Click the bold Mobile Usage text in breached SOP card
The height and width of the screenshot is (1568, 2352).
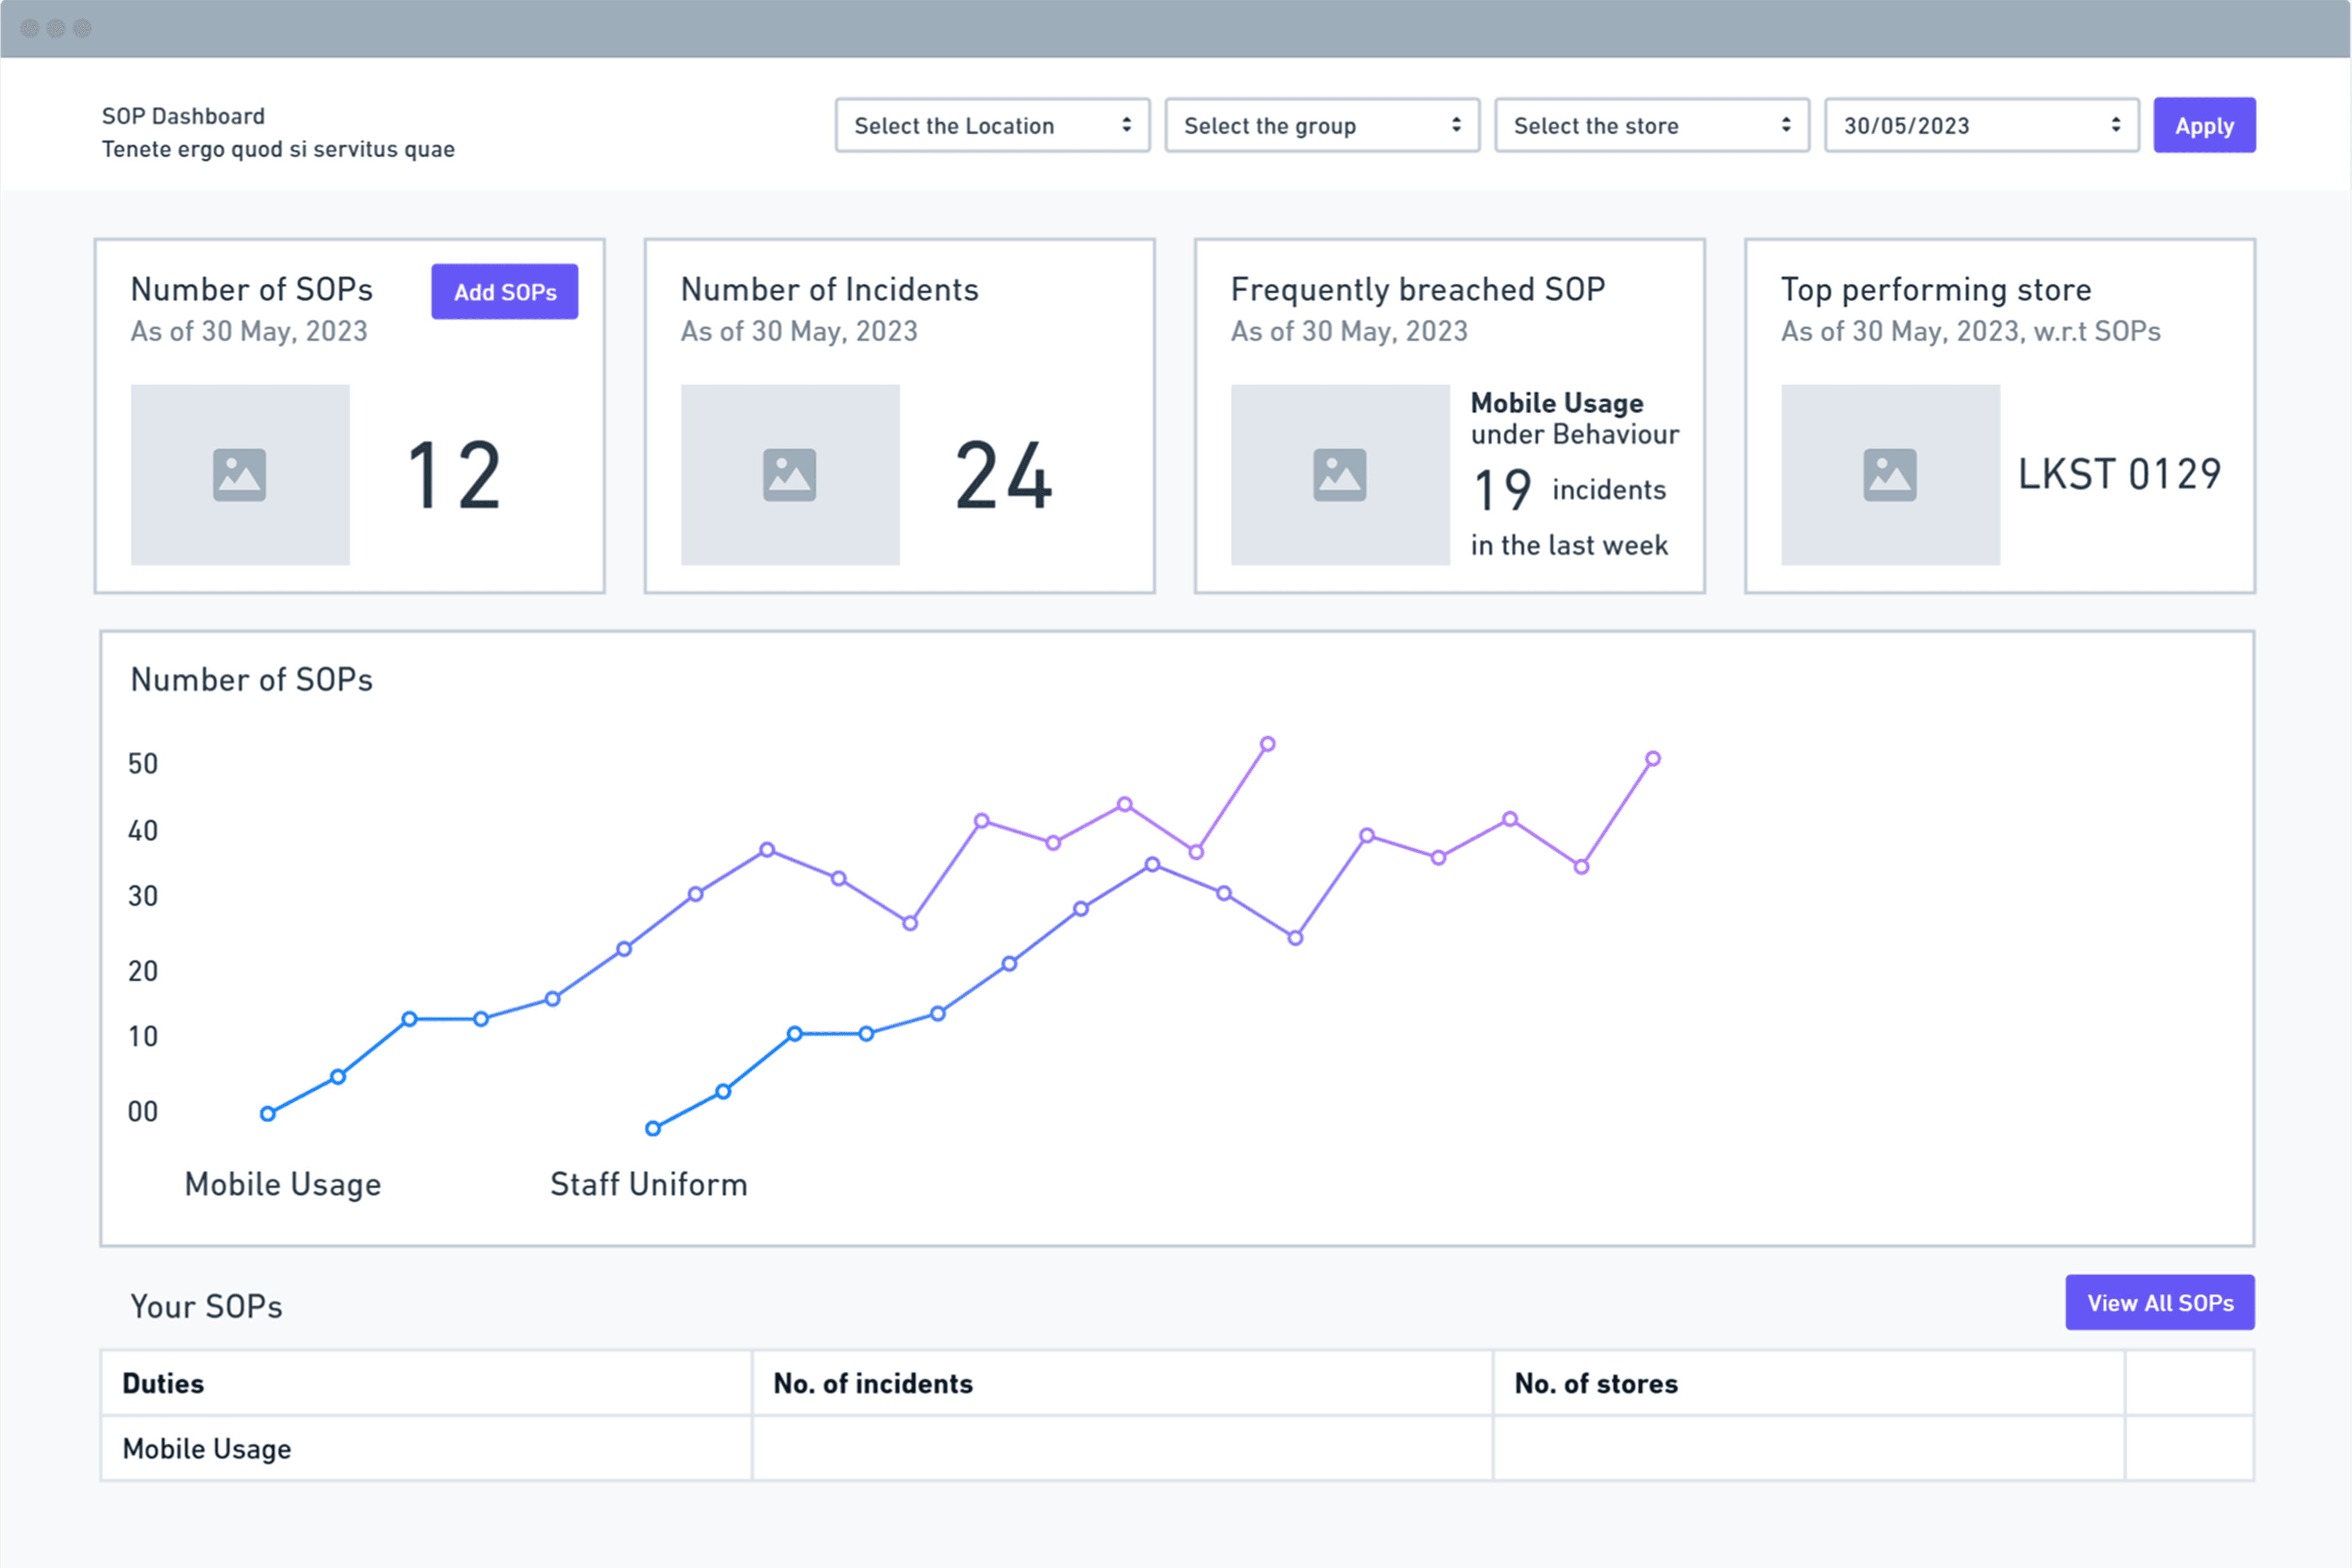point(1557,403)
